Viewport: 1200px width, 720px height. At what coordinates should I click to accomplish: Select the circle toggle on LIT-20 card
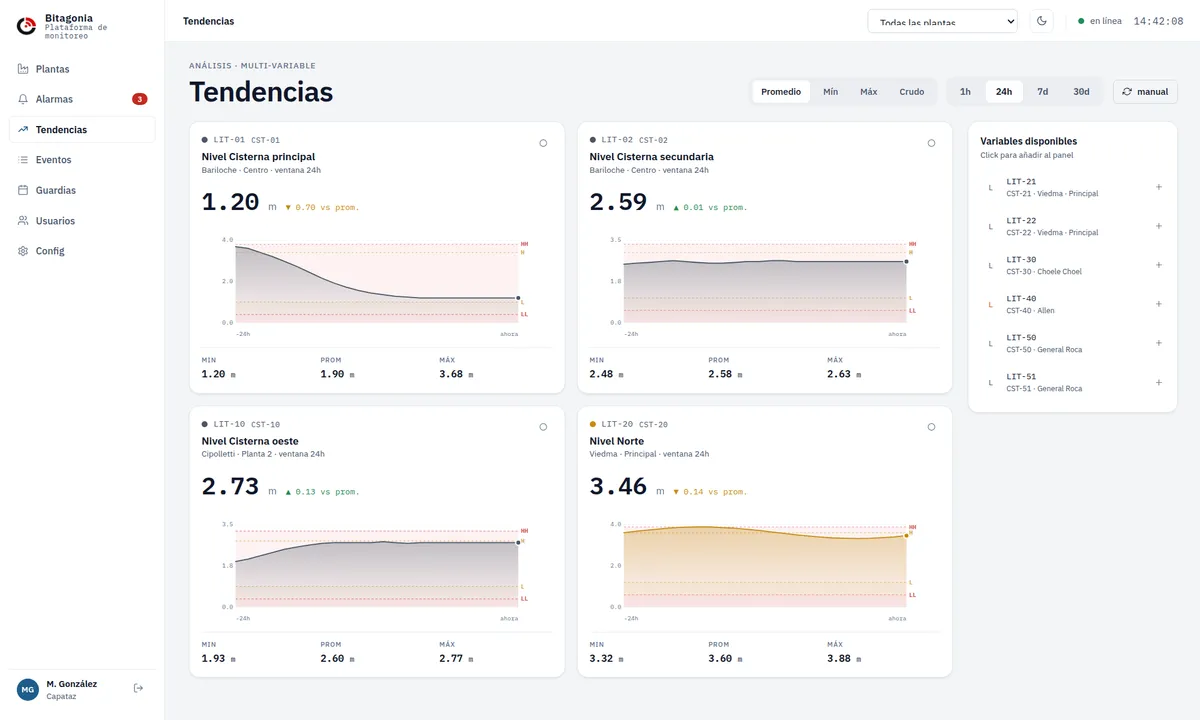click(x=931, y=427)
